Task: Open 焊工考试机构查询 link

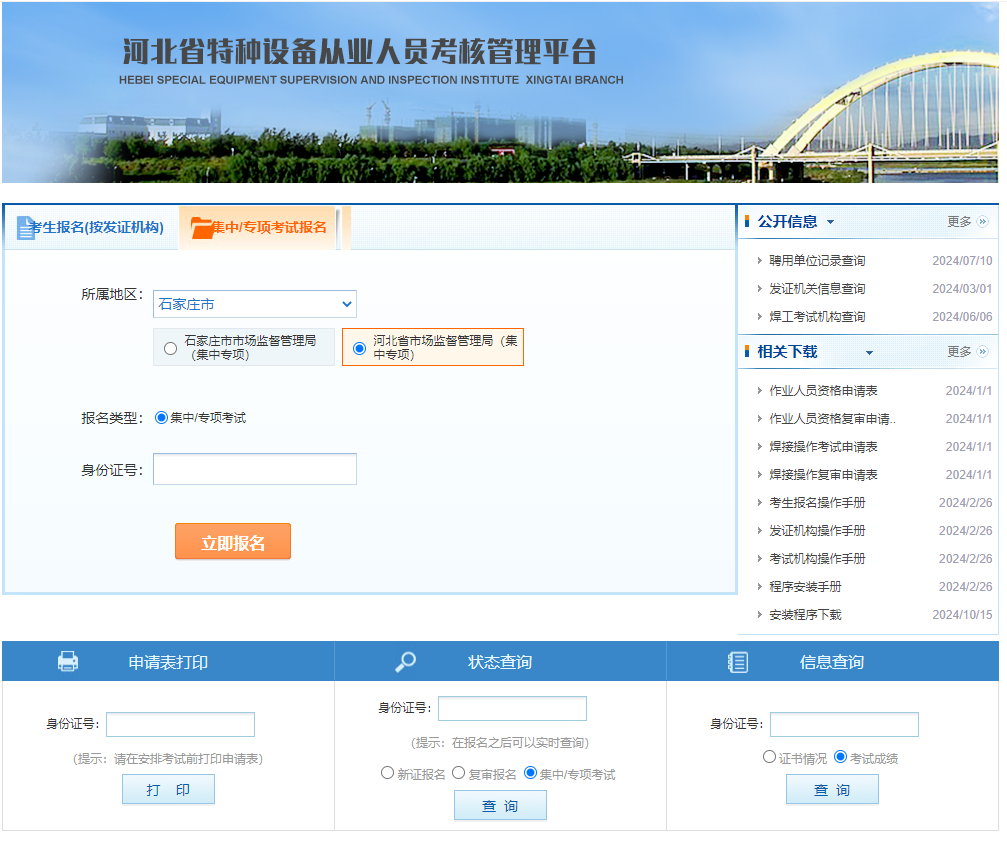Action: coord(817,317)
